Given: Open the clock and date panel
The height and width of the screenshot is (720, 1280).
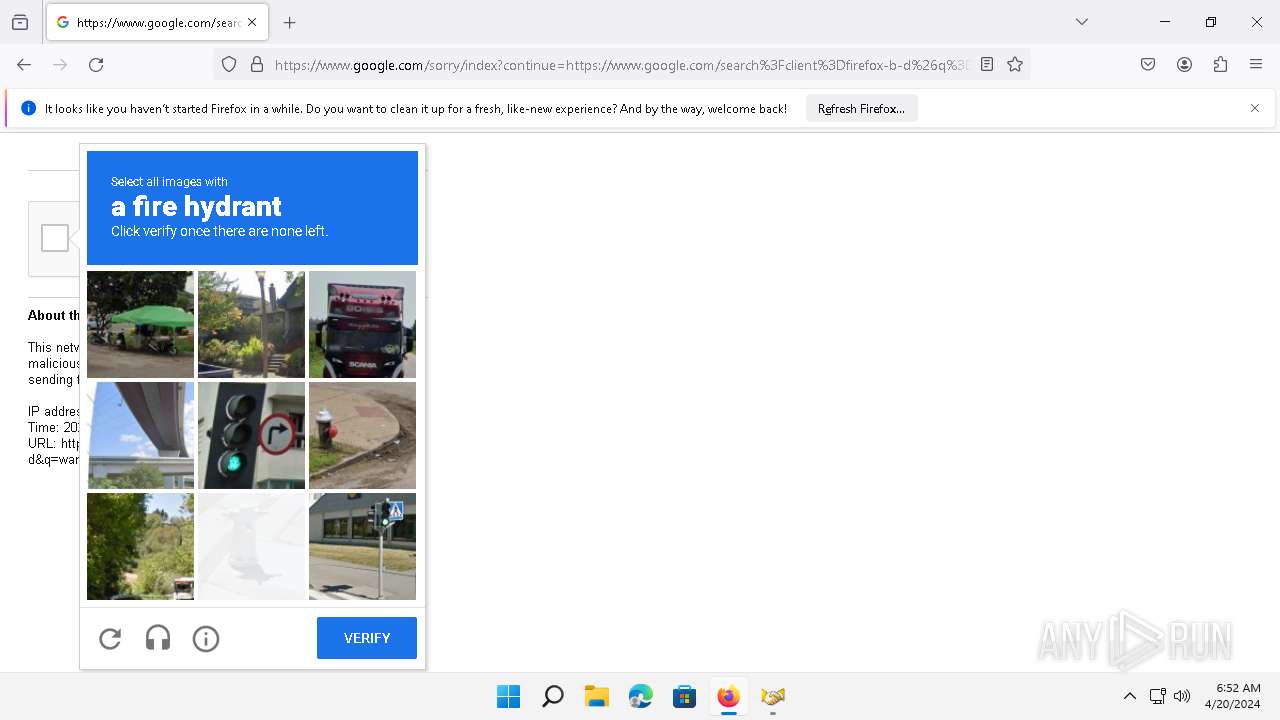Looking at the screenshot, I should point(1233,696).
